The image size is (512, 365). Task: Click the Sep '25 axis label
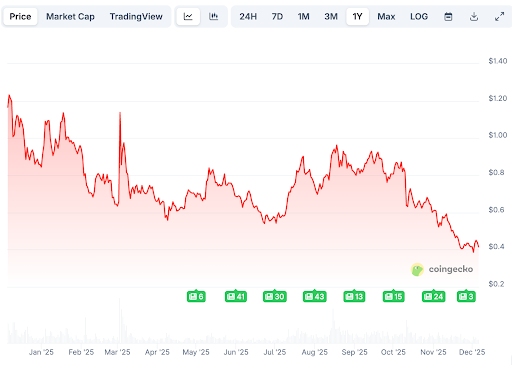point(354,352)
